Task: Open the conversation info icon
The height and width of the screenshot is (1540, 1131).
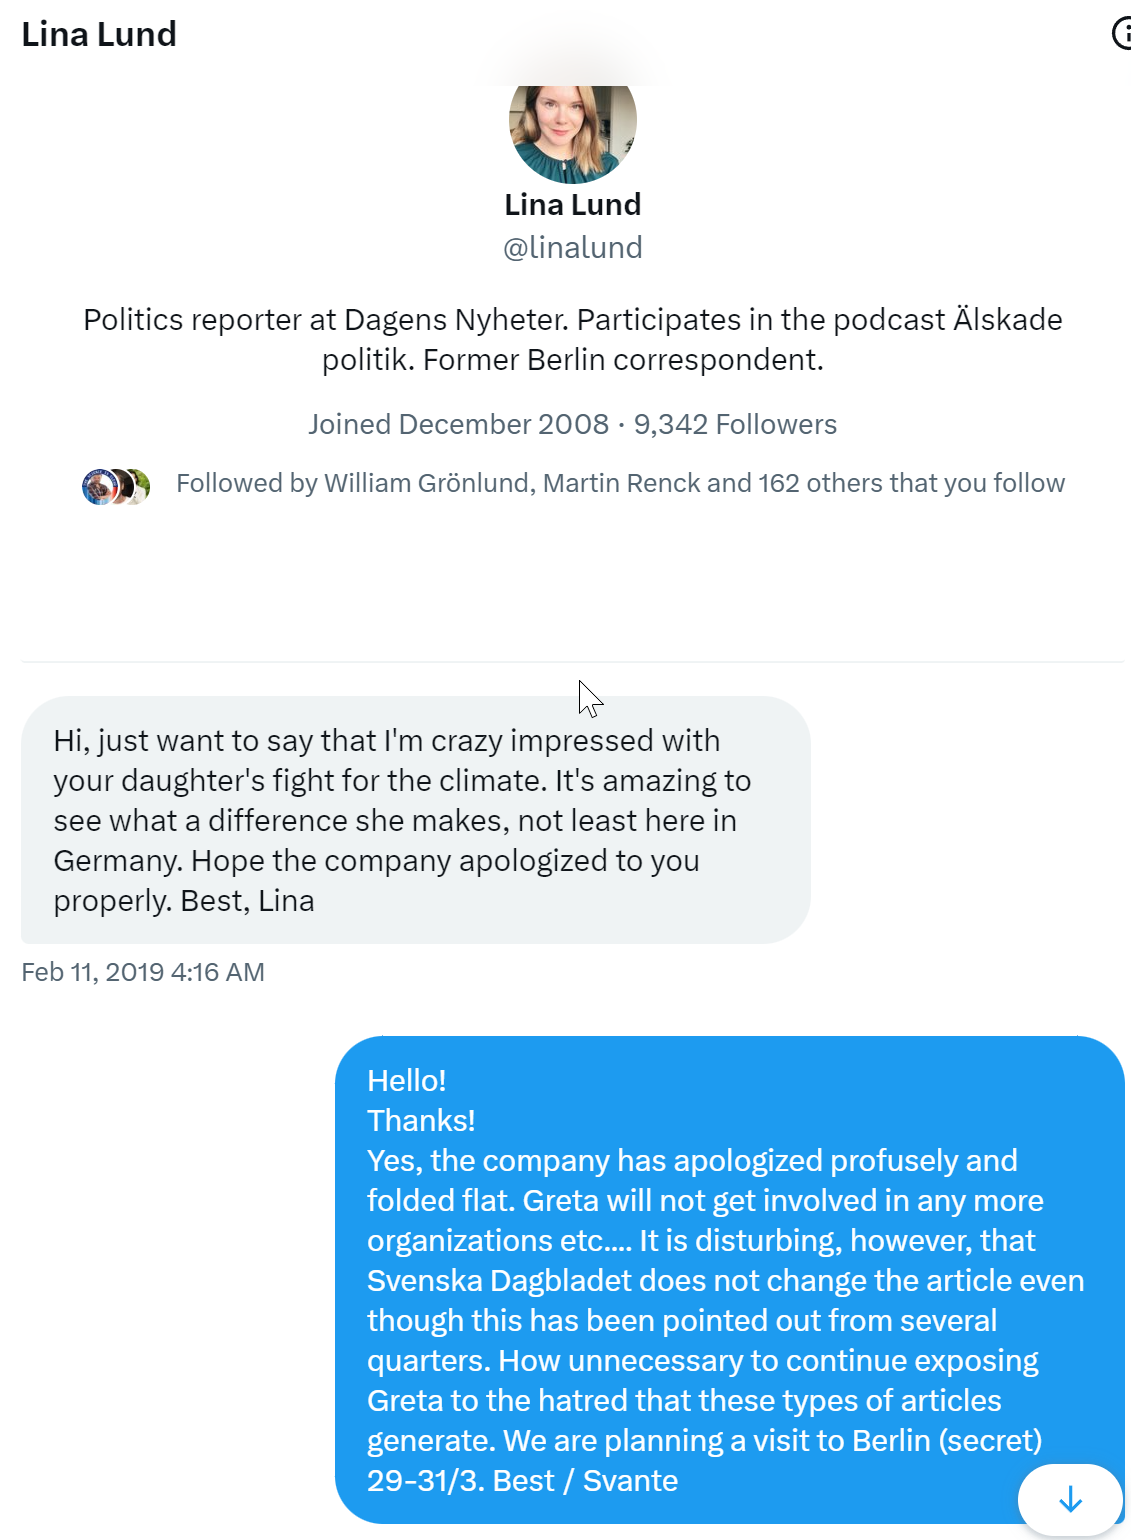Action: (1122, 34)
